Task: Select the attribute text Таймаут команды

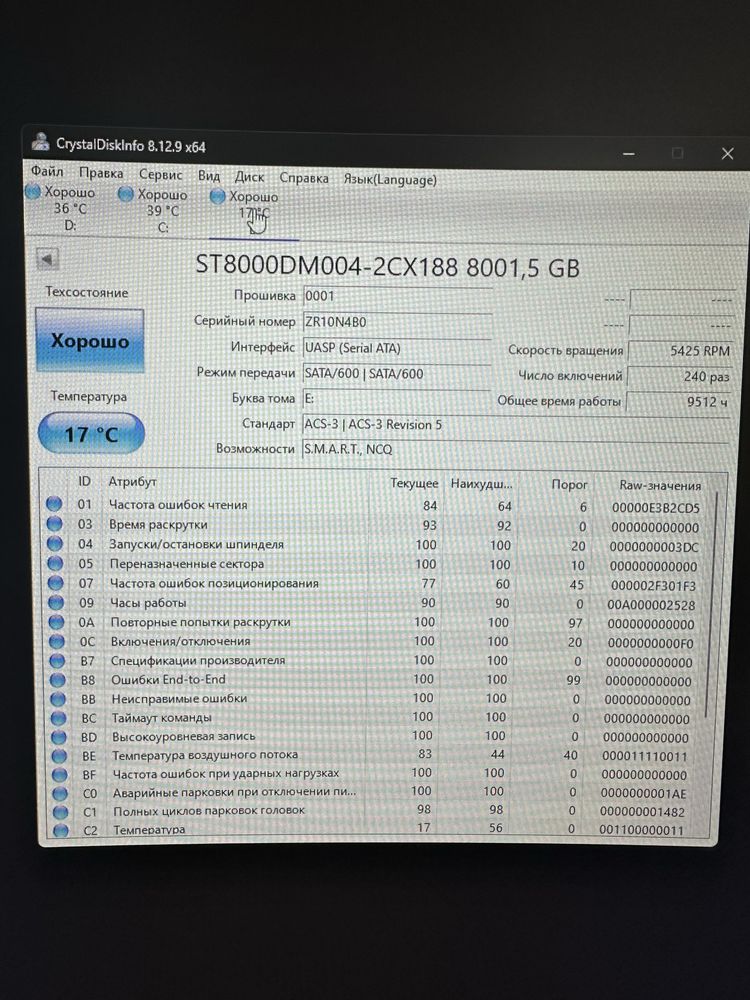Action: pyautogui.click(x=161, y=718)
